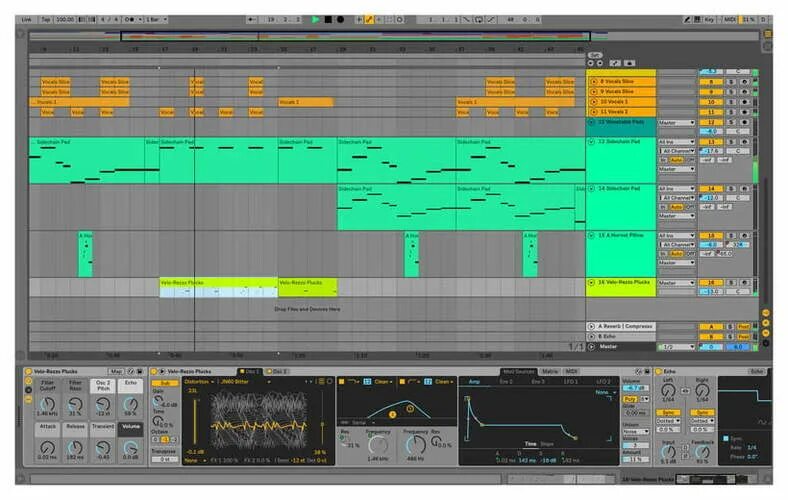Switch to Session view selector icon
The image size is (788, 500).
767,47
